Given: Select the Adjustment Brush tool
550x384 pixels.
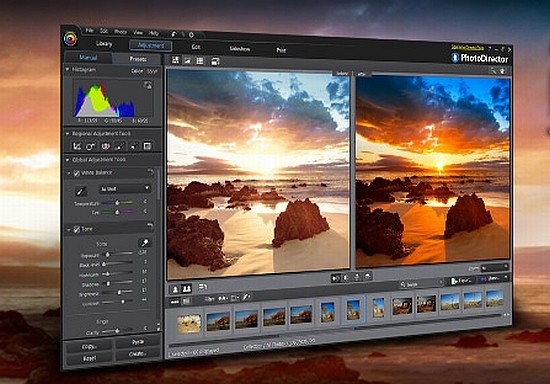Looking at the screenshot, I should tap(120, 147).
